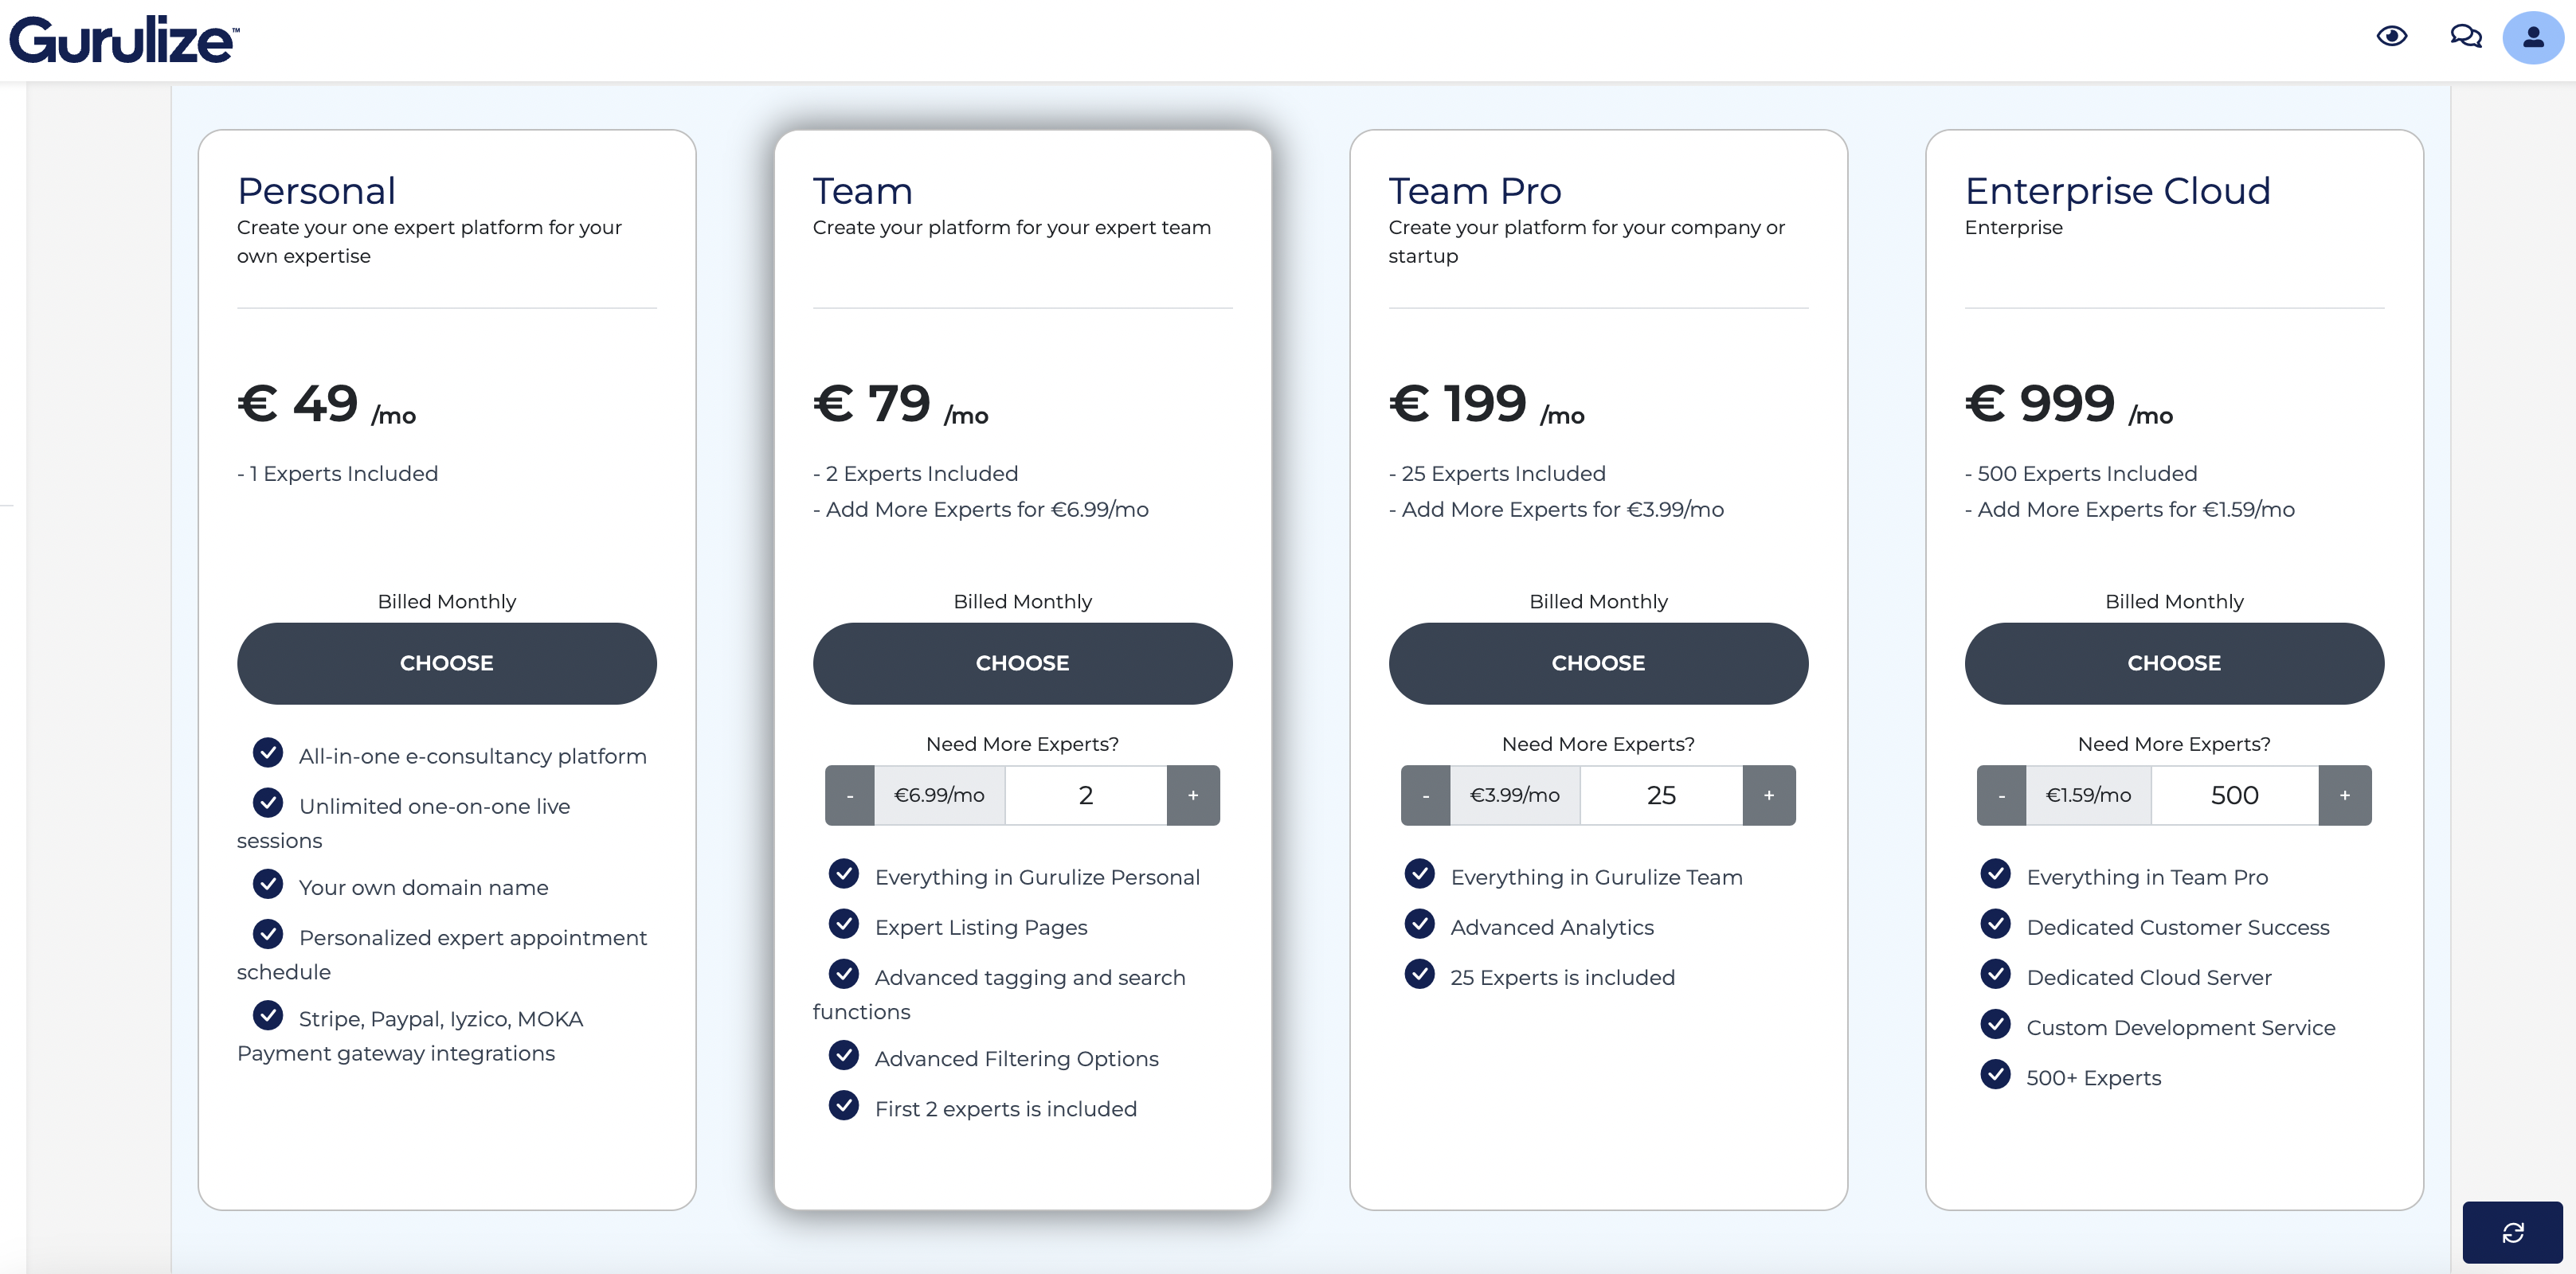Viewport: 2576px width, 1274px height.
Task: Choose the Enterprise Cloud plan
Action: (2175, 664)
